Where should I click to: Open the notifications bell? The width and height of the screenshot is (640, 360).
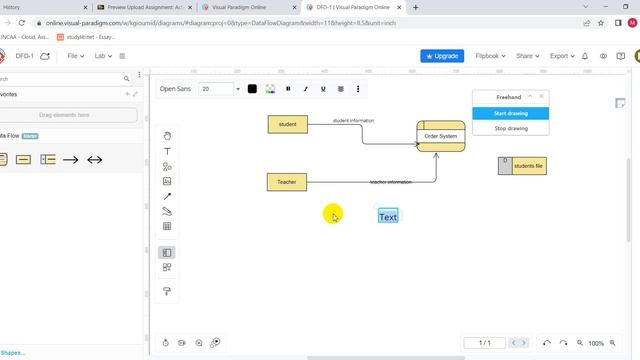pos(585,56)
